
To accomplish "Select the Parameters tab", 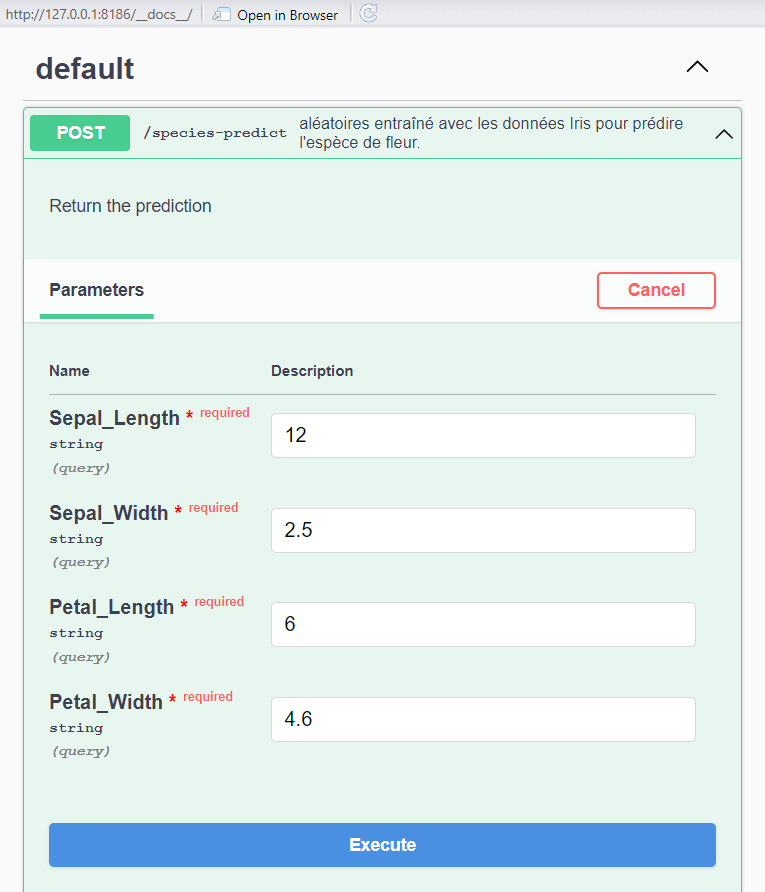I will point(97,291).
